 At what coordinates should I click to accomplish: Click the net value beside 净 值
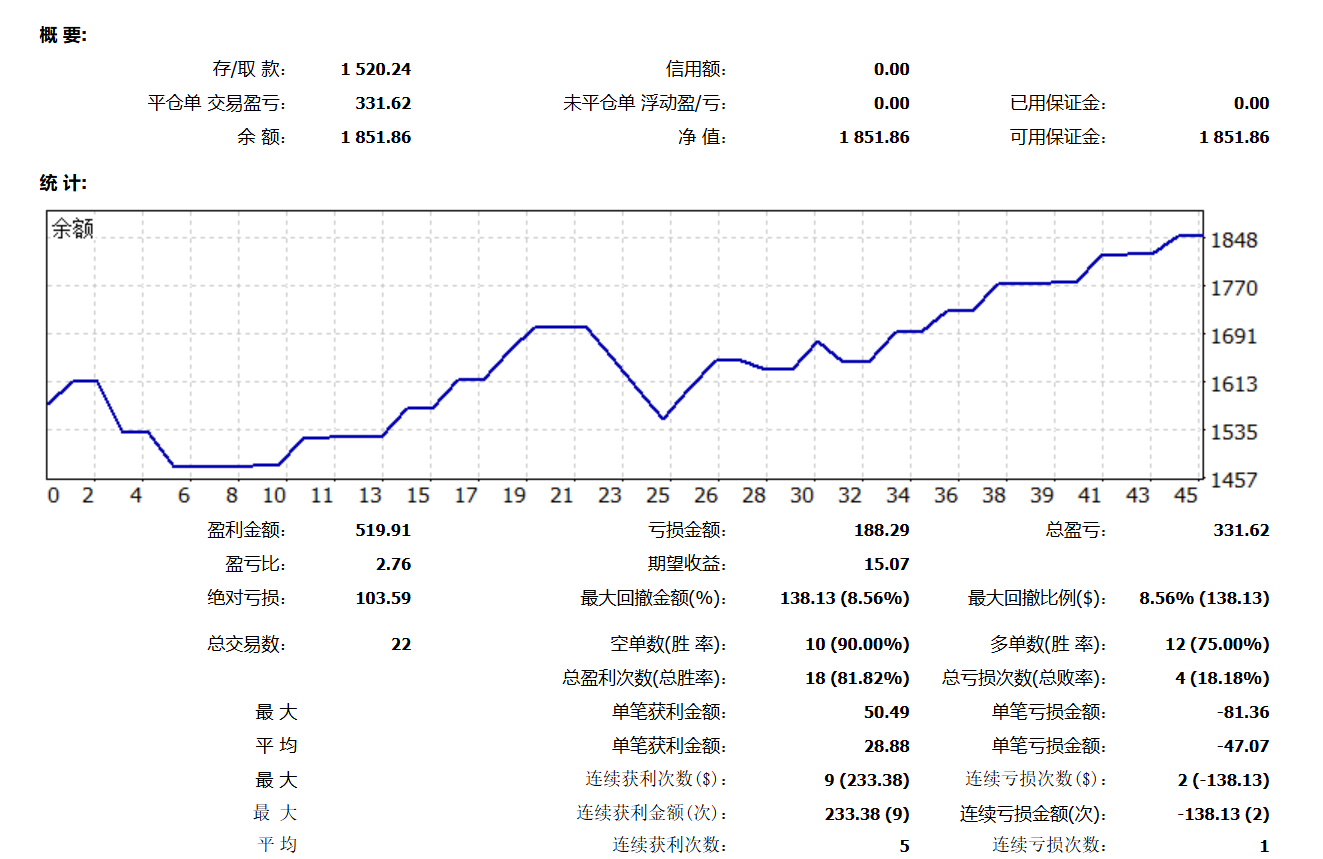[874, 137]
